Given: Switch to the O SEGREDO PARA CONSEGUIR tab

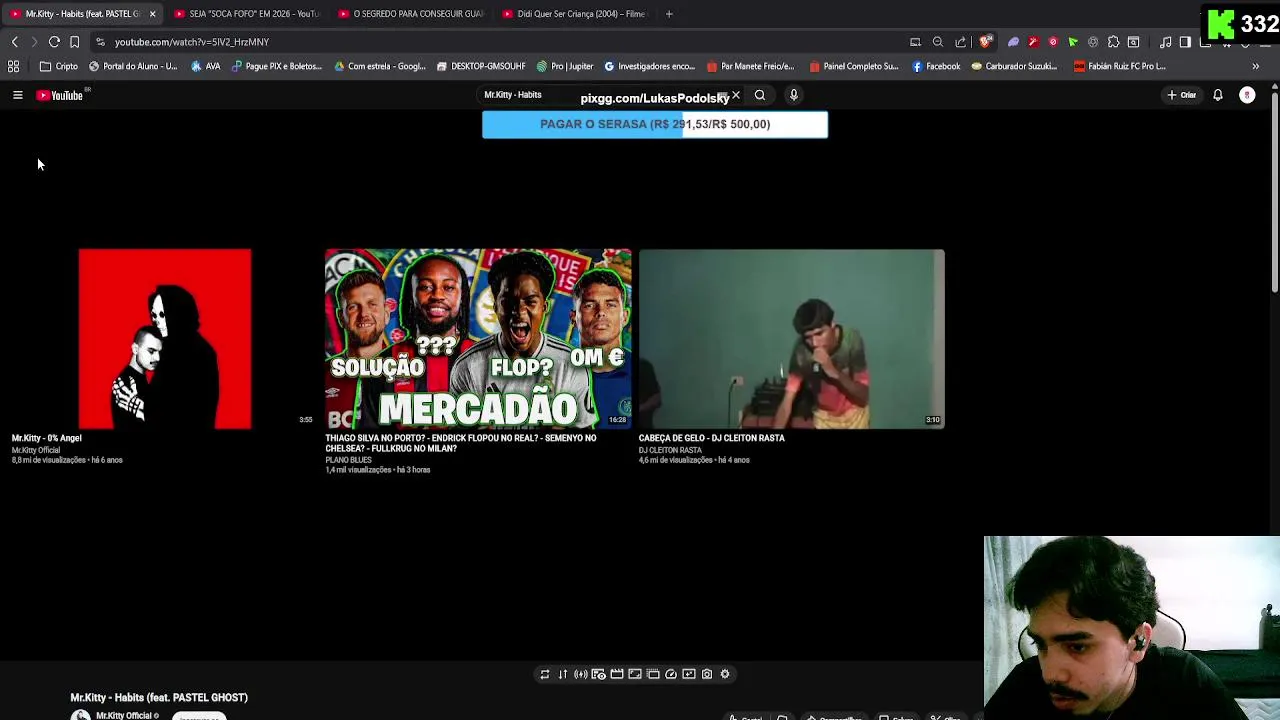Looking at the screenshot, I should click(411, 14).
